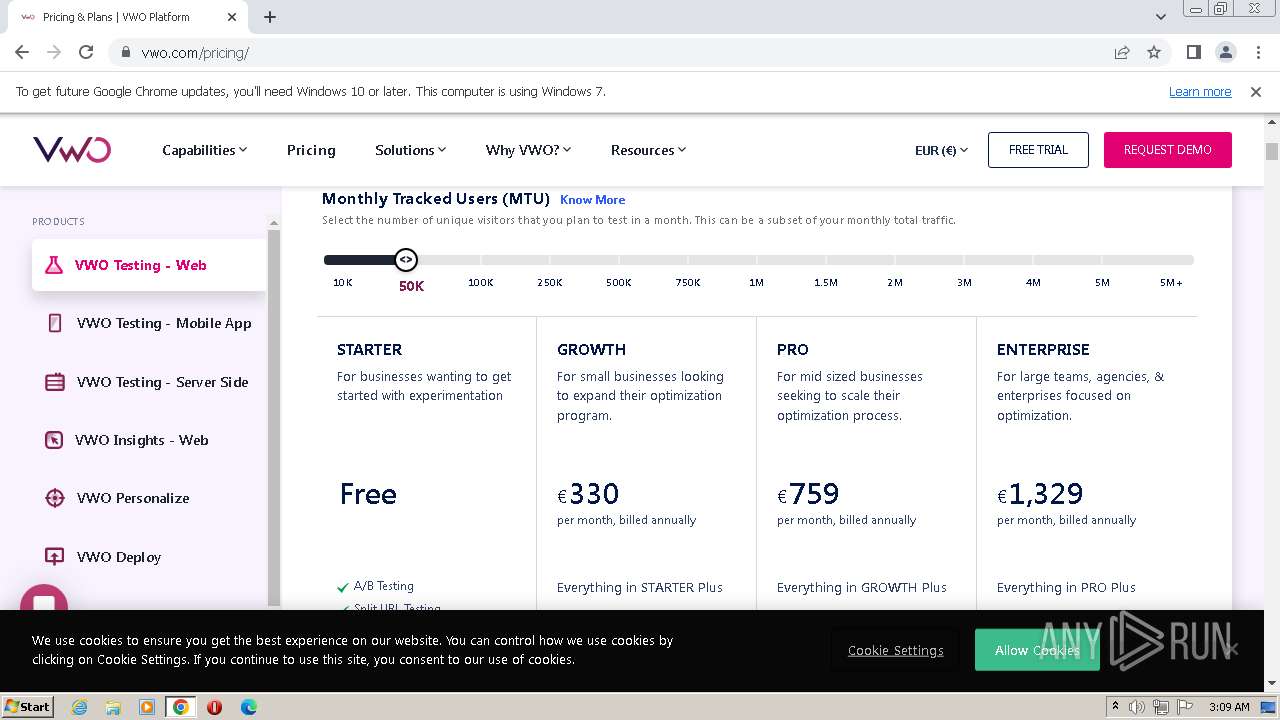Click the VWO Personalize target icon

pos(55,498)
